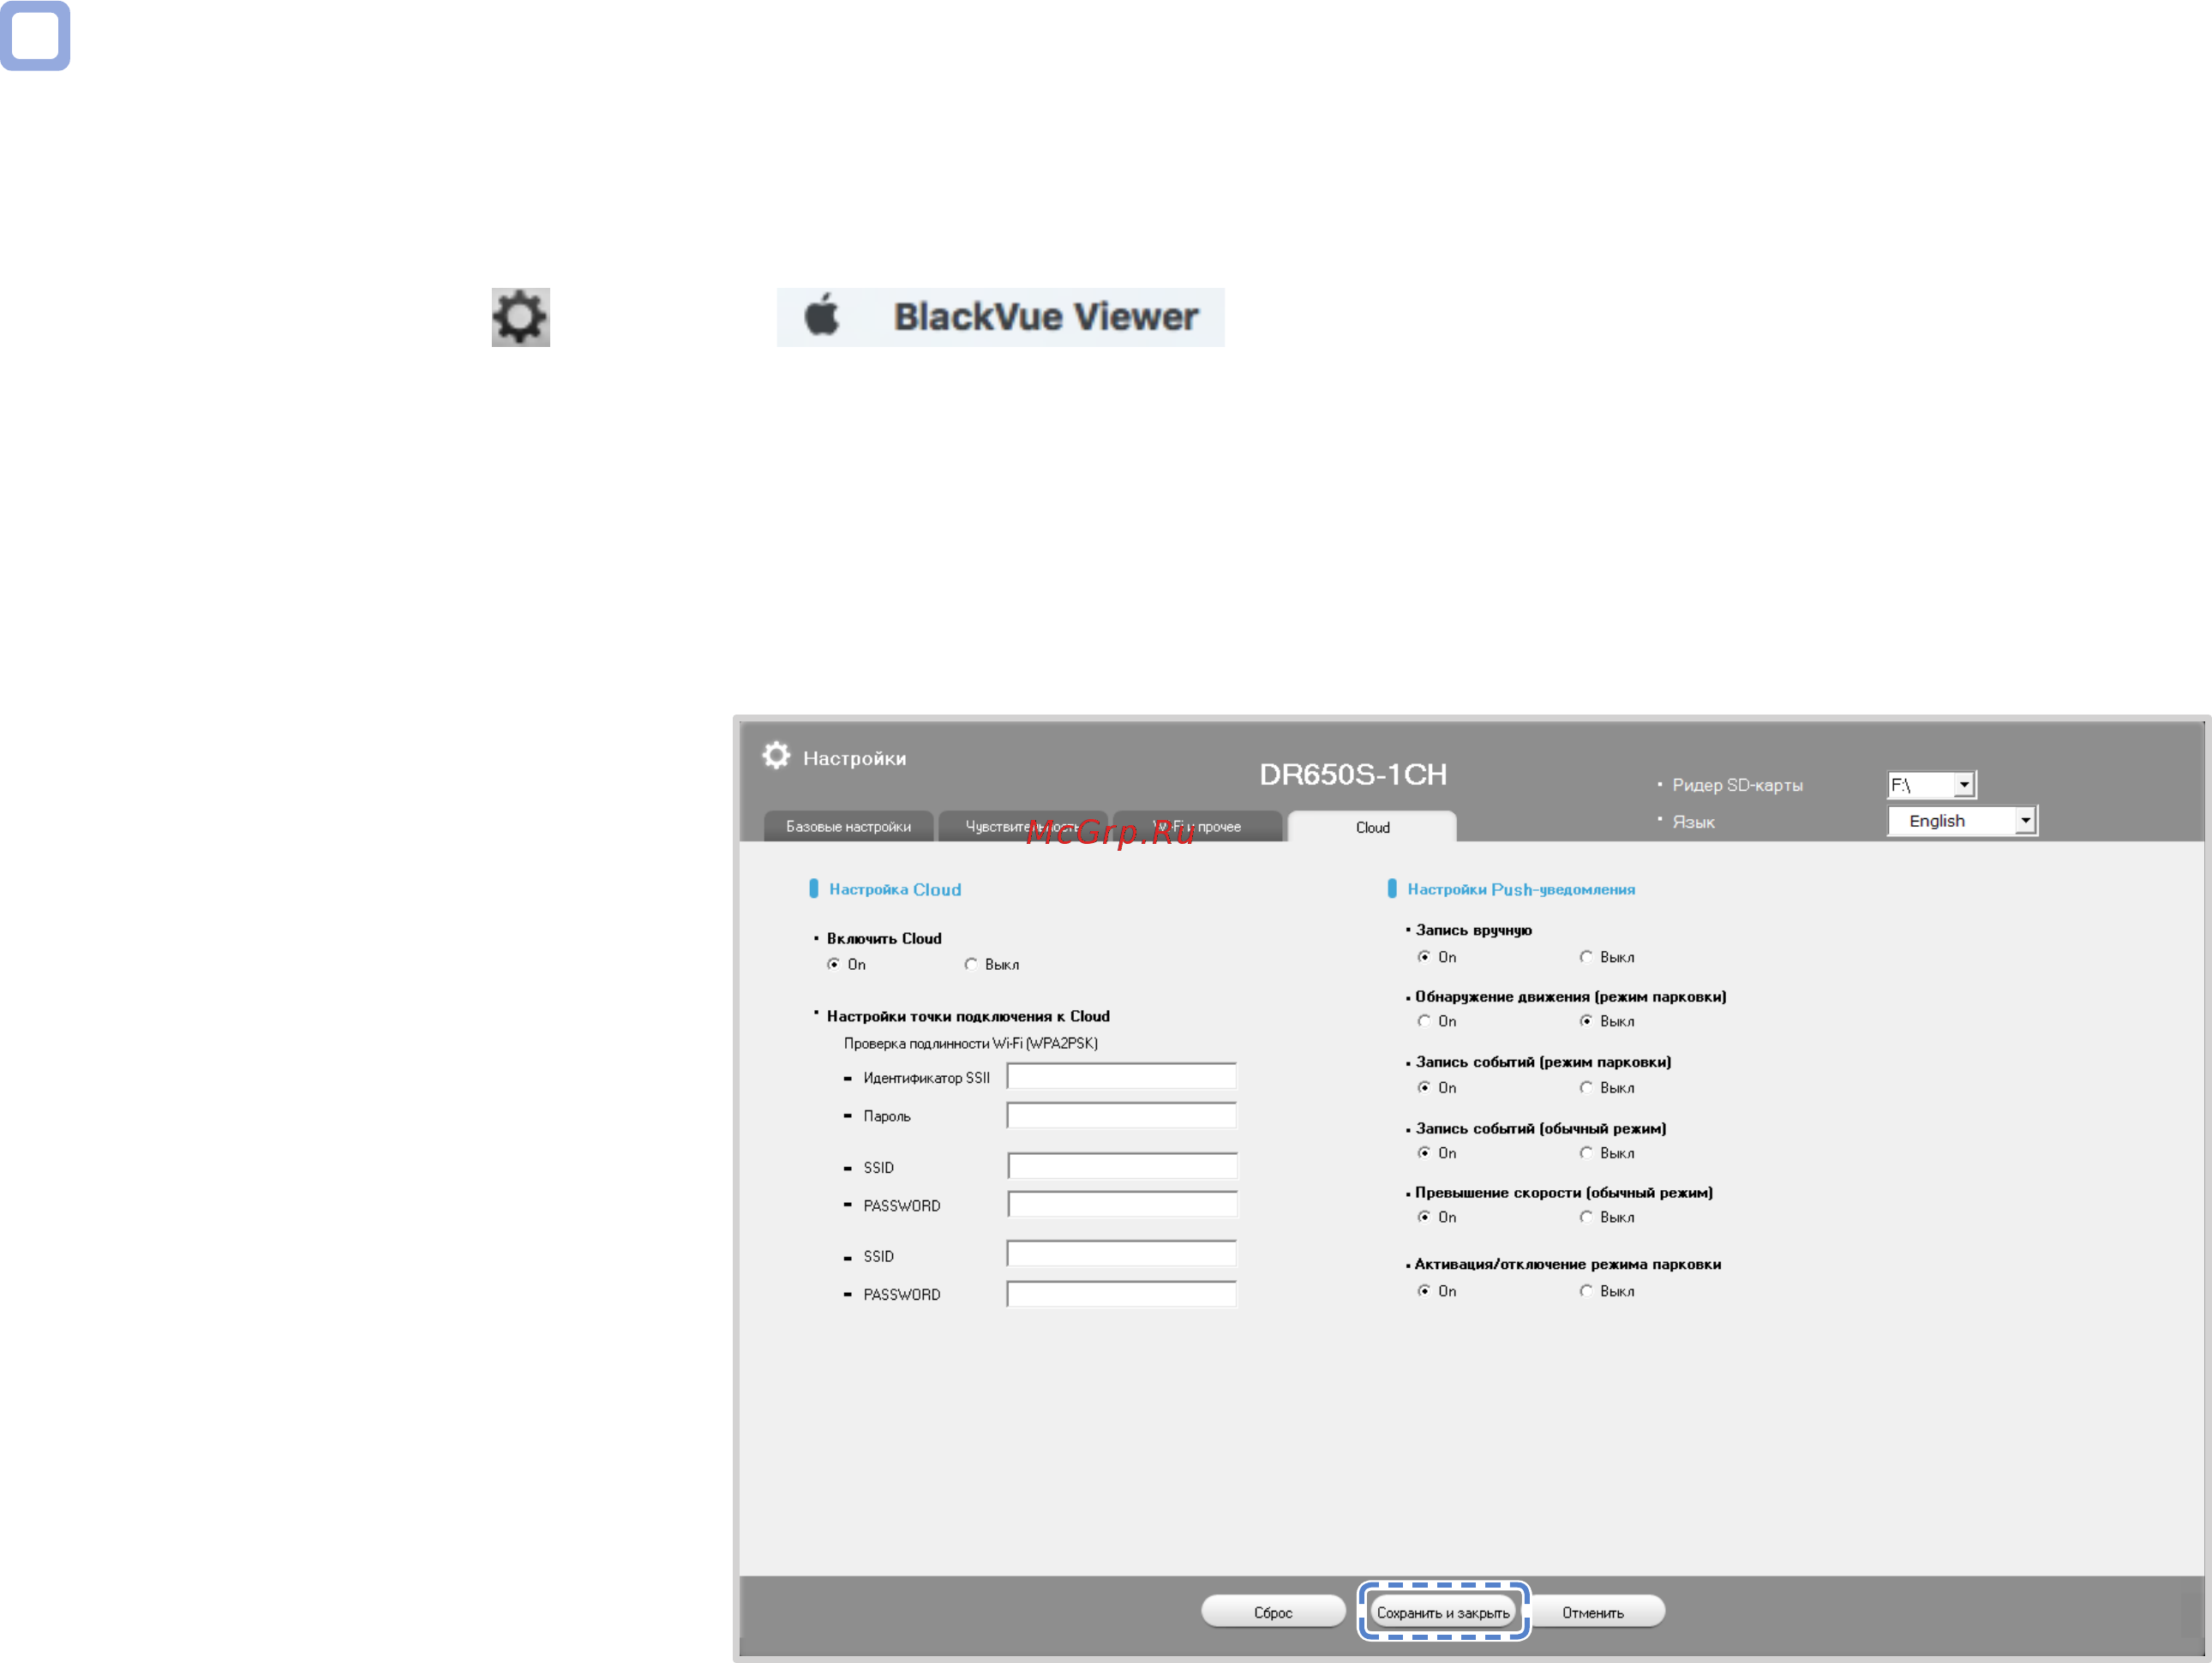Select Выкл for Запись событий (обычный режим)
The height and width of the screenshot is (1663, 2212).
[1586, 1153]
